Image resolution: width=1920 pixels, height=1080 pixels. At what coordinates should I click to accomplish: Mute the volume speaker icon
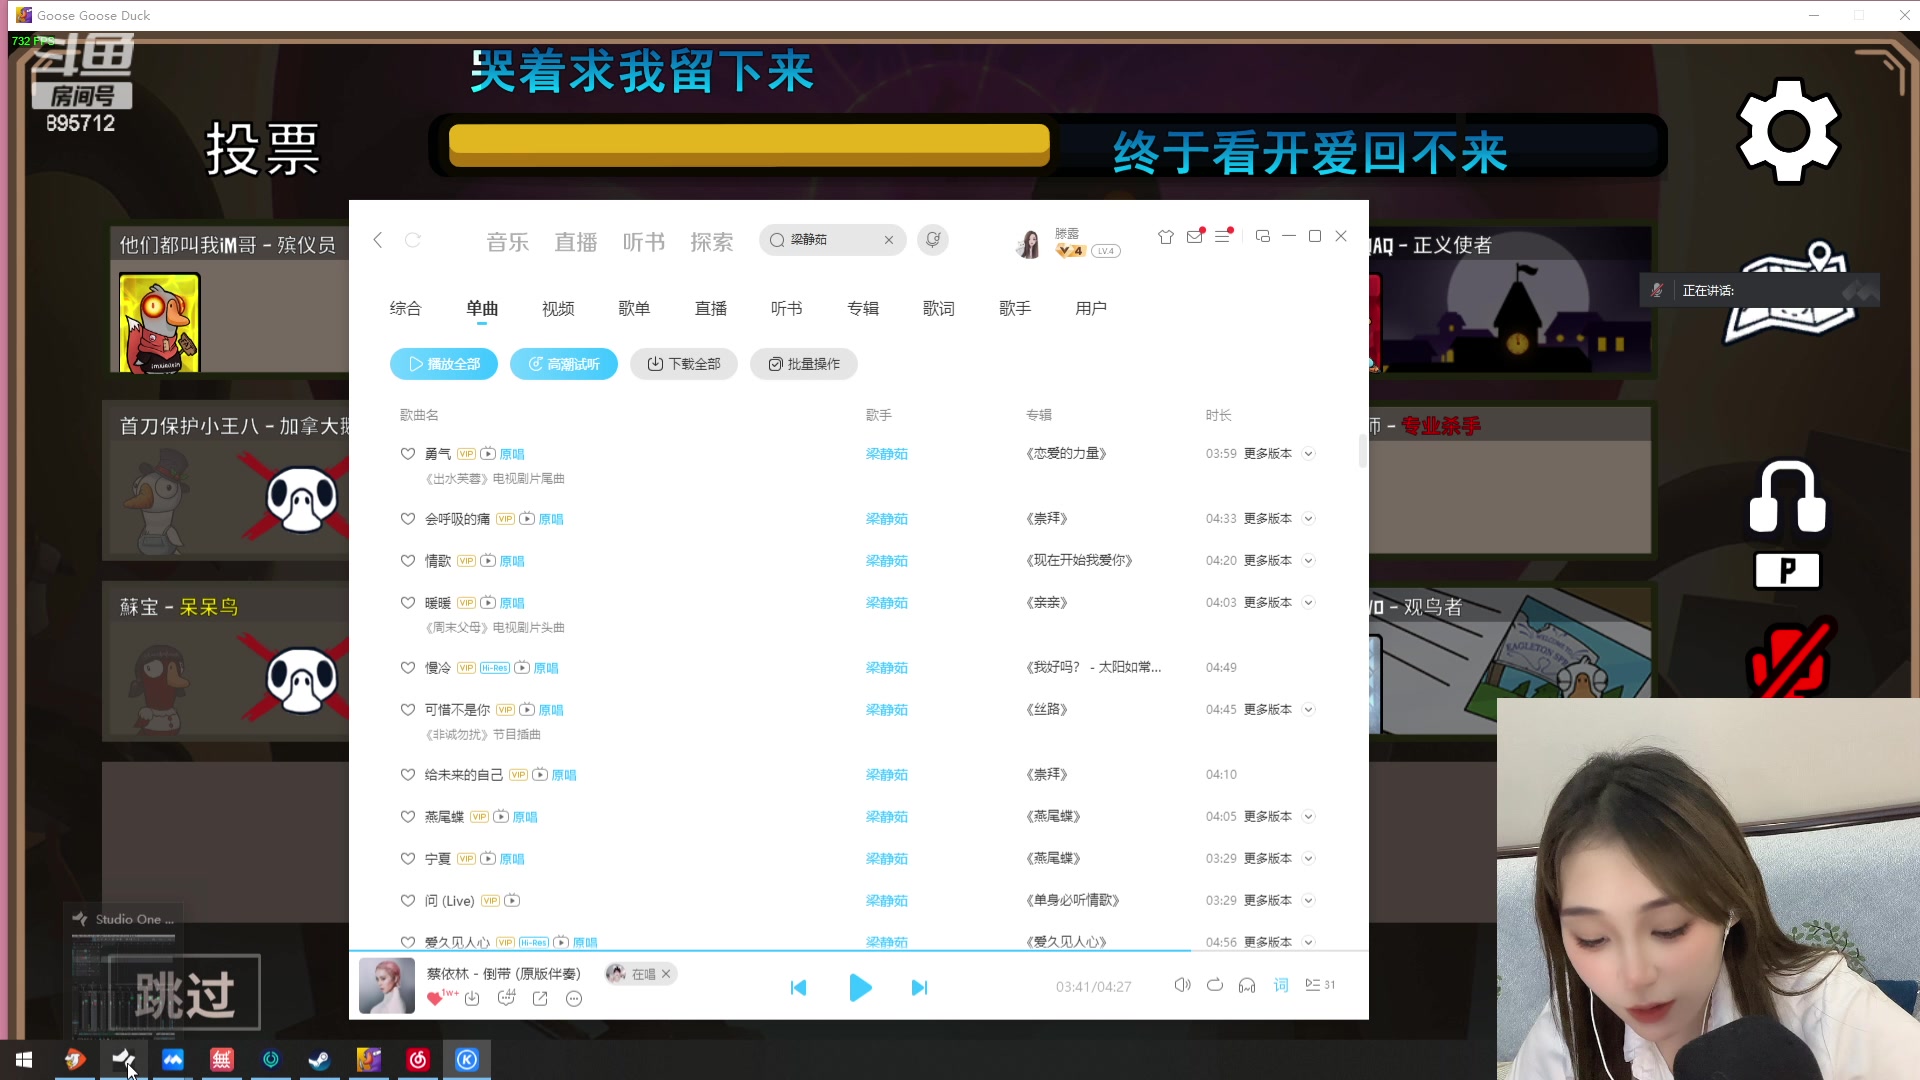click(1182, 985)
